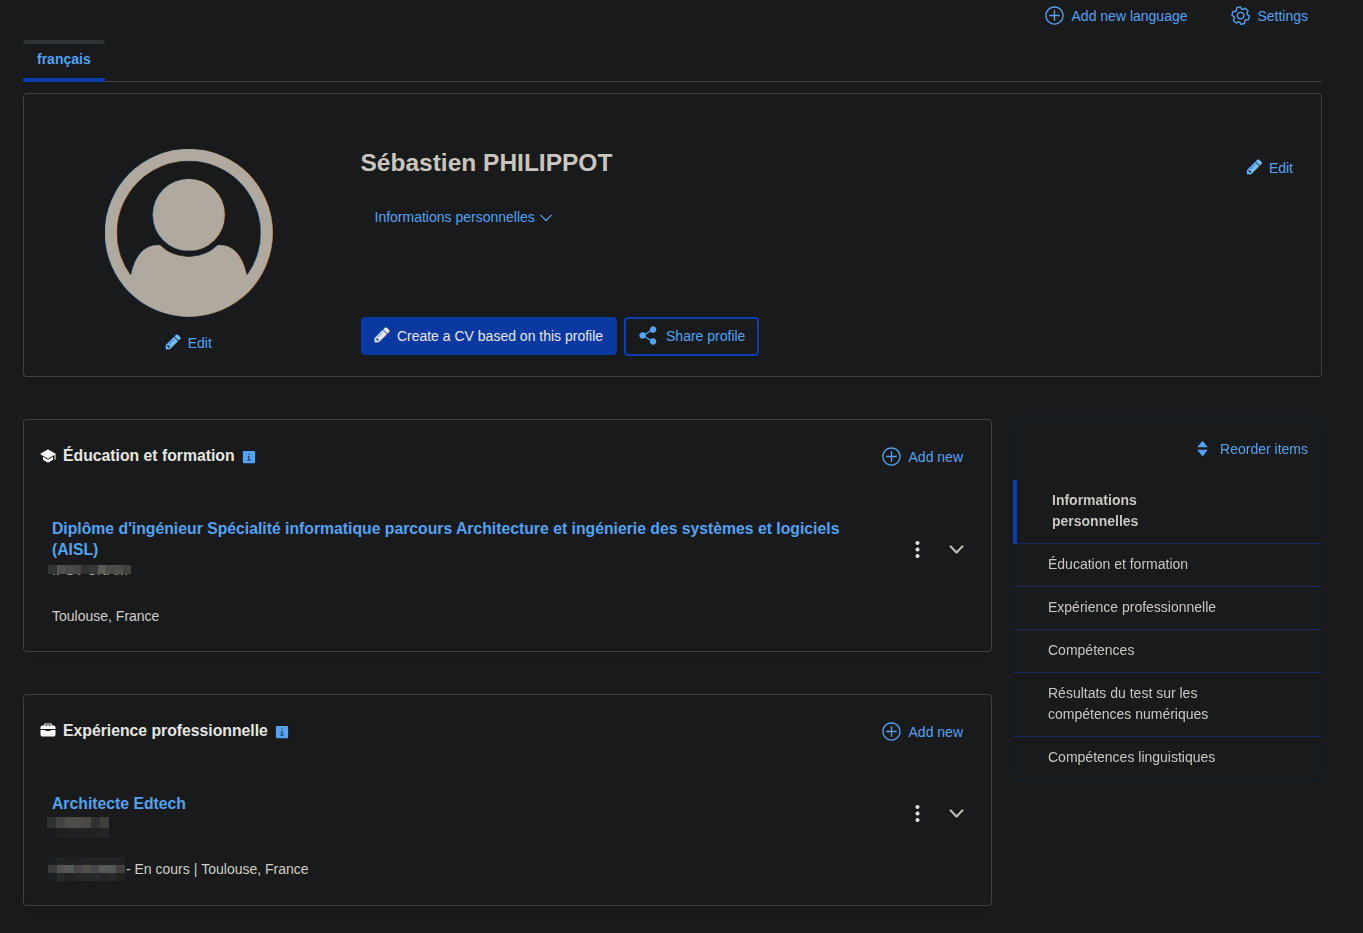Click the pencil icon in the Create a CV button
This screenshot has width=1363, height=933.
(x=382, y=336)
